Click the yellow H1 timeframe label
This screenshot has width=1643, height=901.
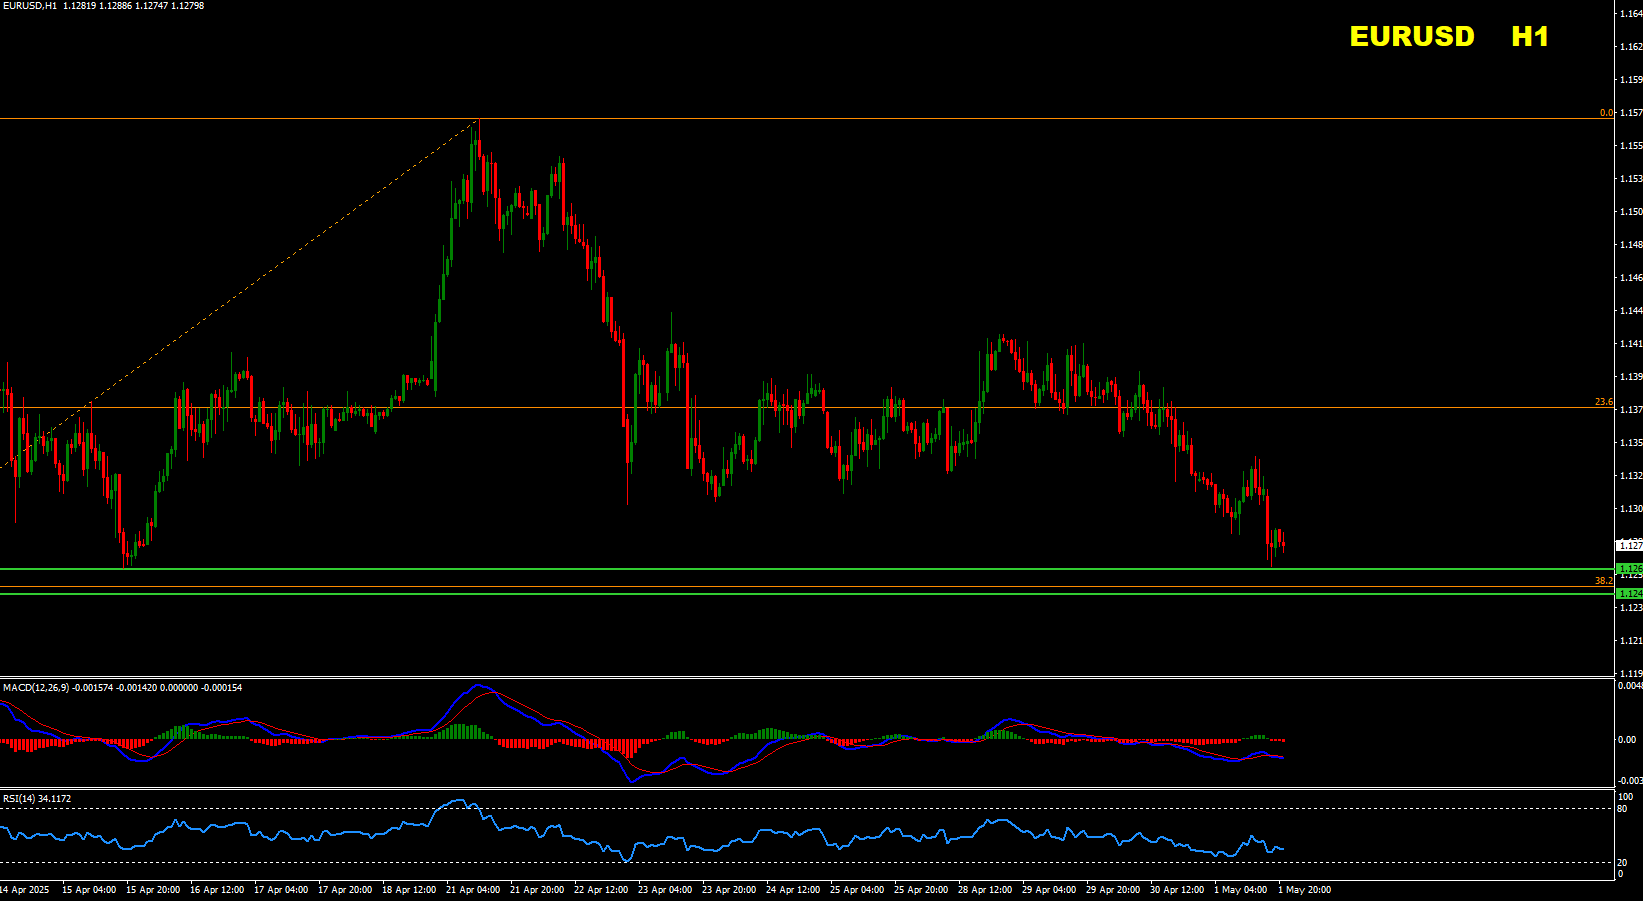(1529, 37)
